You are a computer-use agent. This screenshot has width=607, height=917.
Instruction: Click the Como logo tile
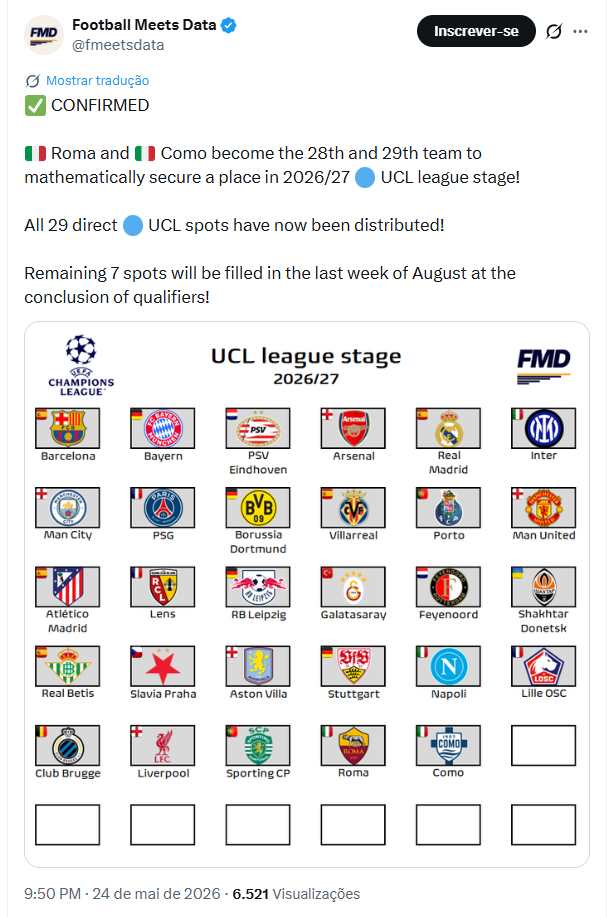(x=448, y=746)
